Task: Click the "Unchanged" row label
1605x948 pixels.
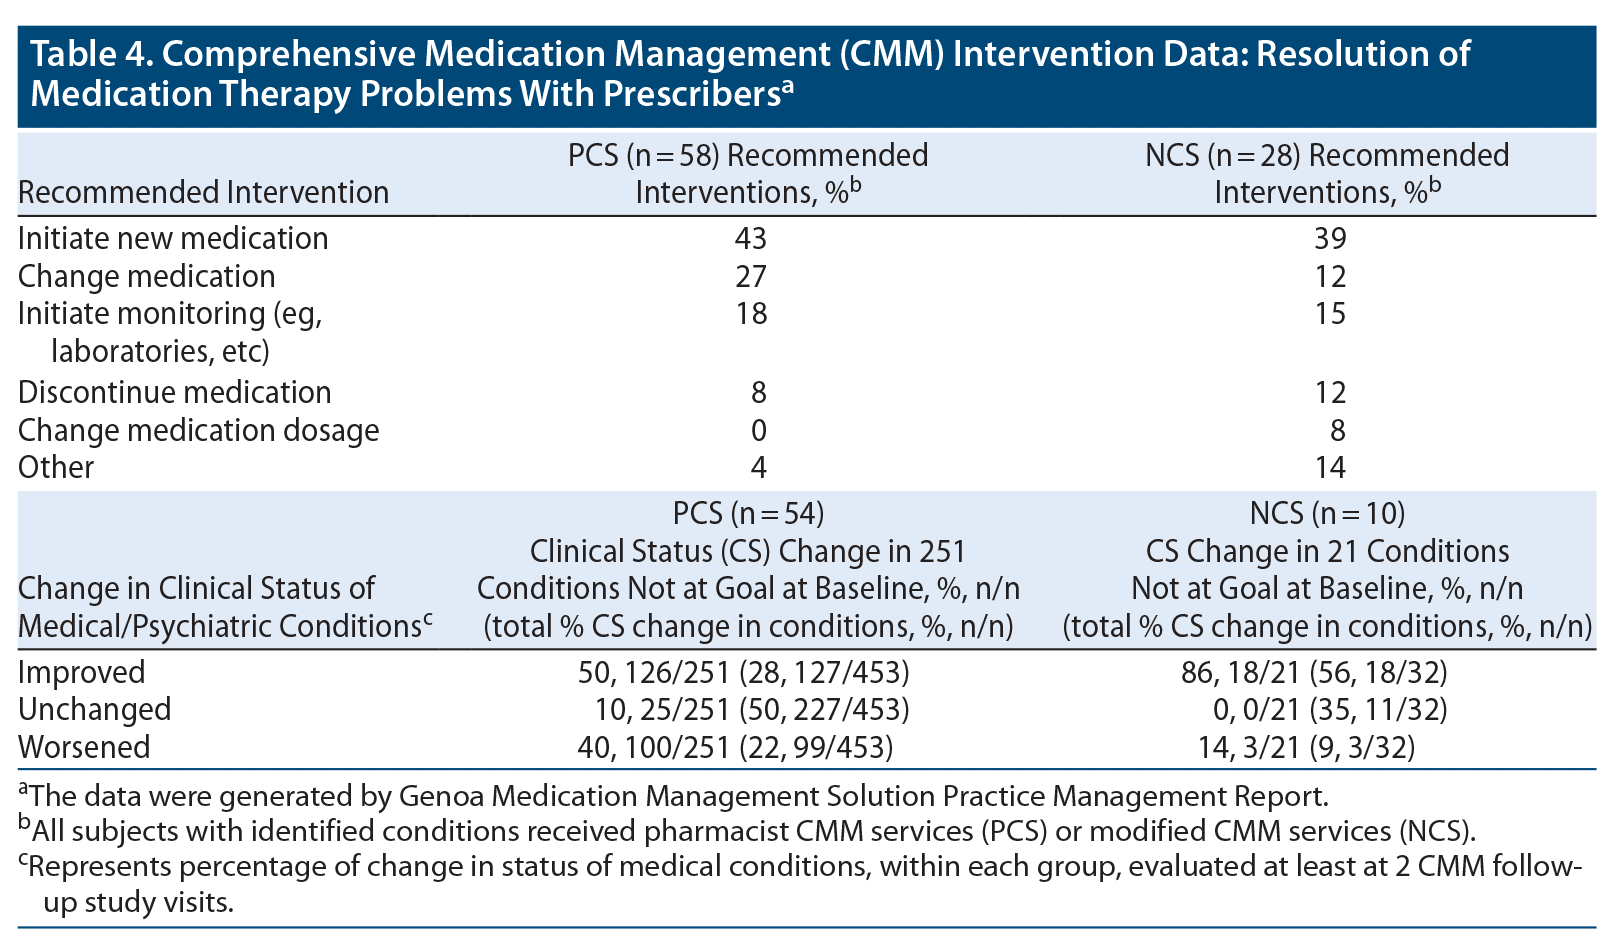Action: point(94,709)
